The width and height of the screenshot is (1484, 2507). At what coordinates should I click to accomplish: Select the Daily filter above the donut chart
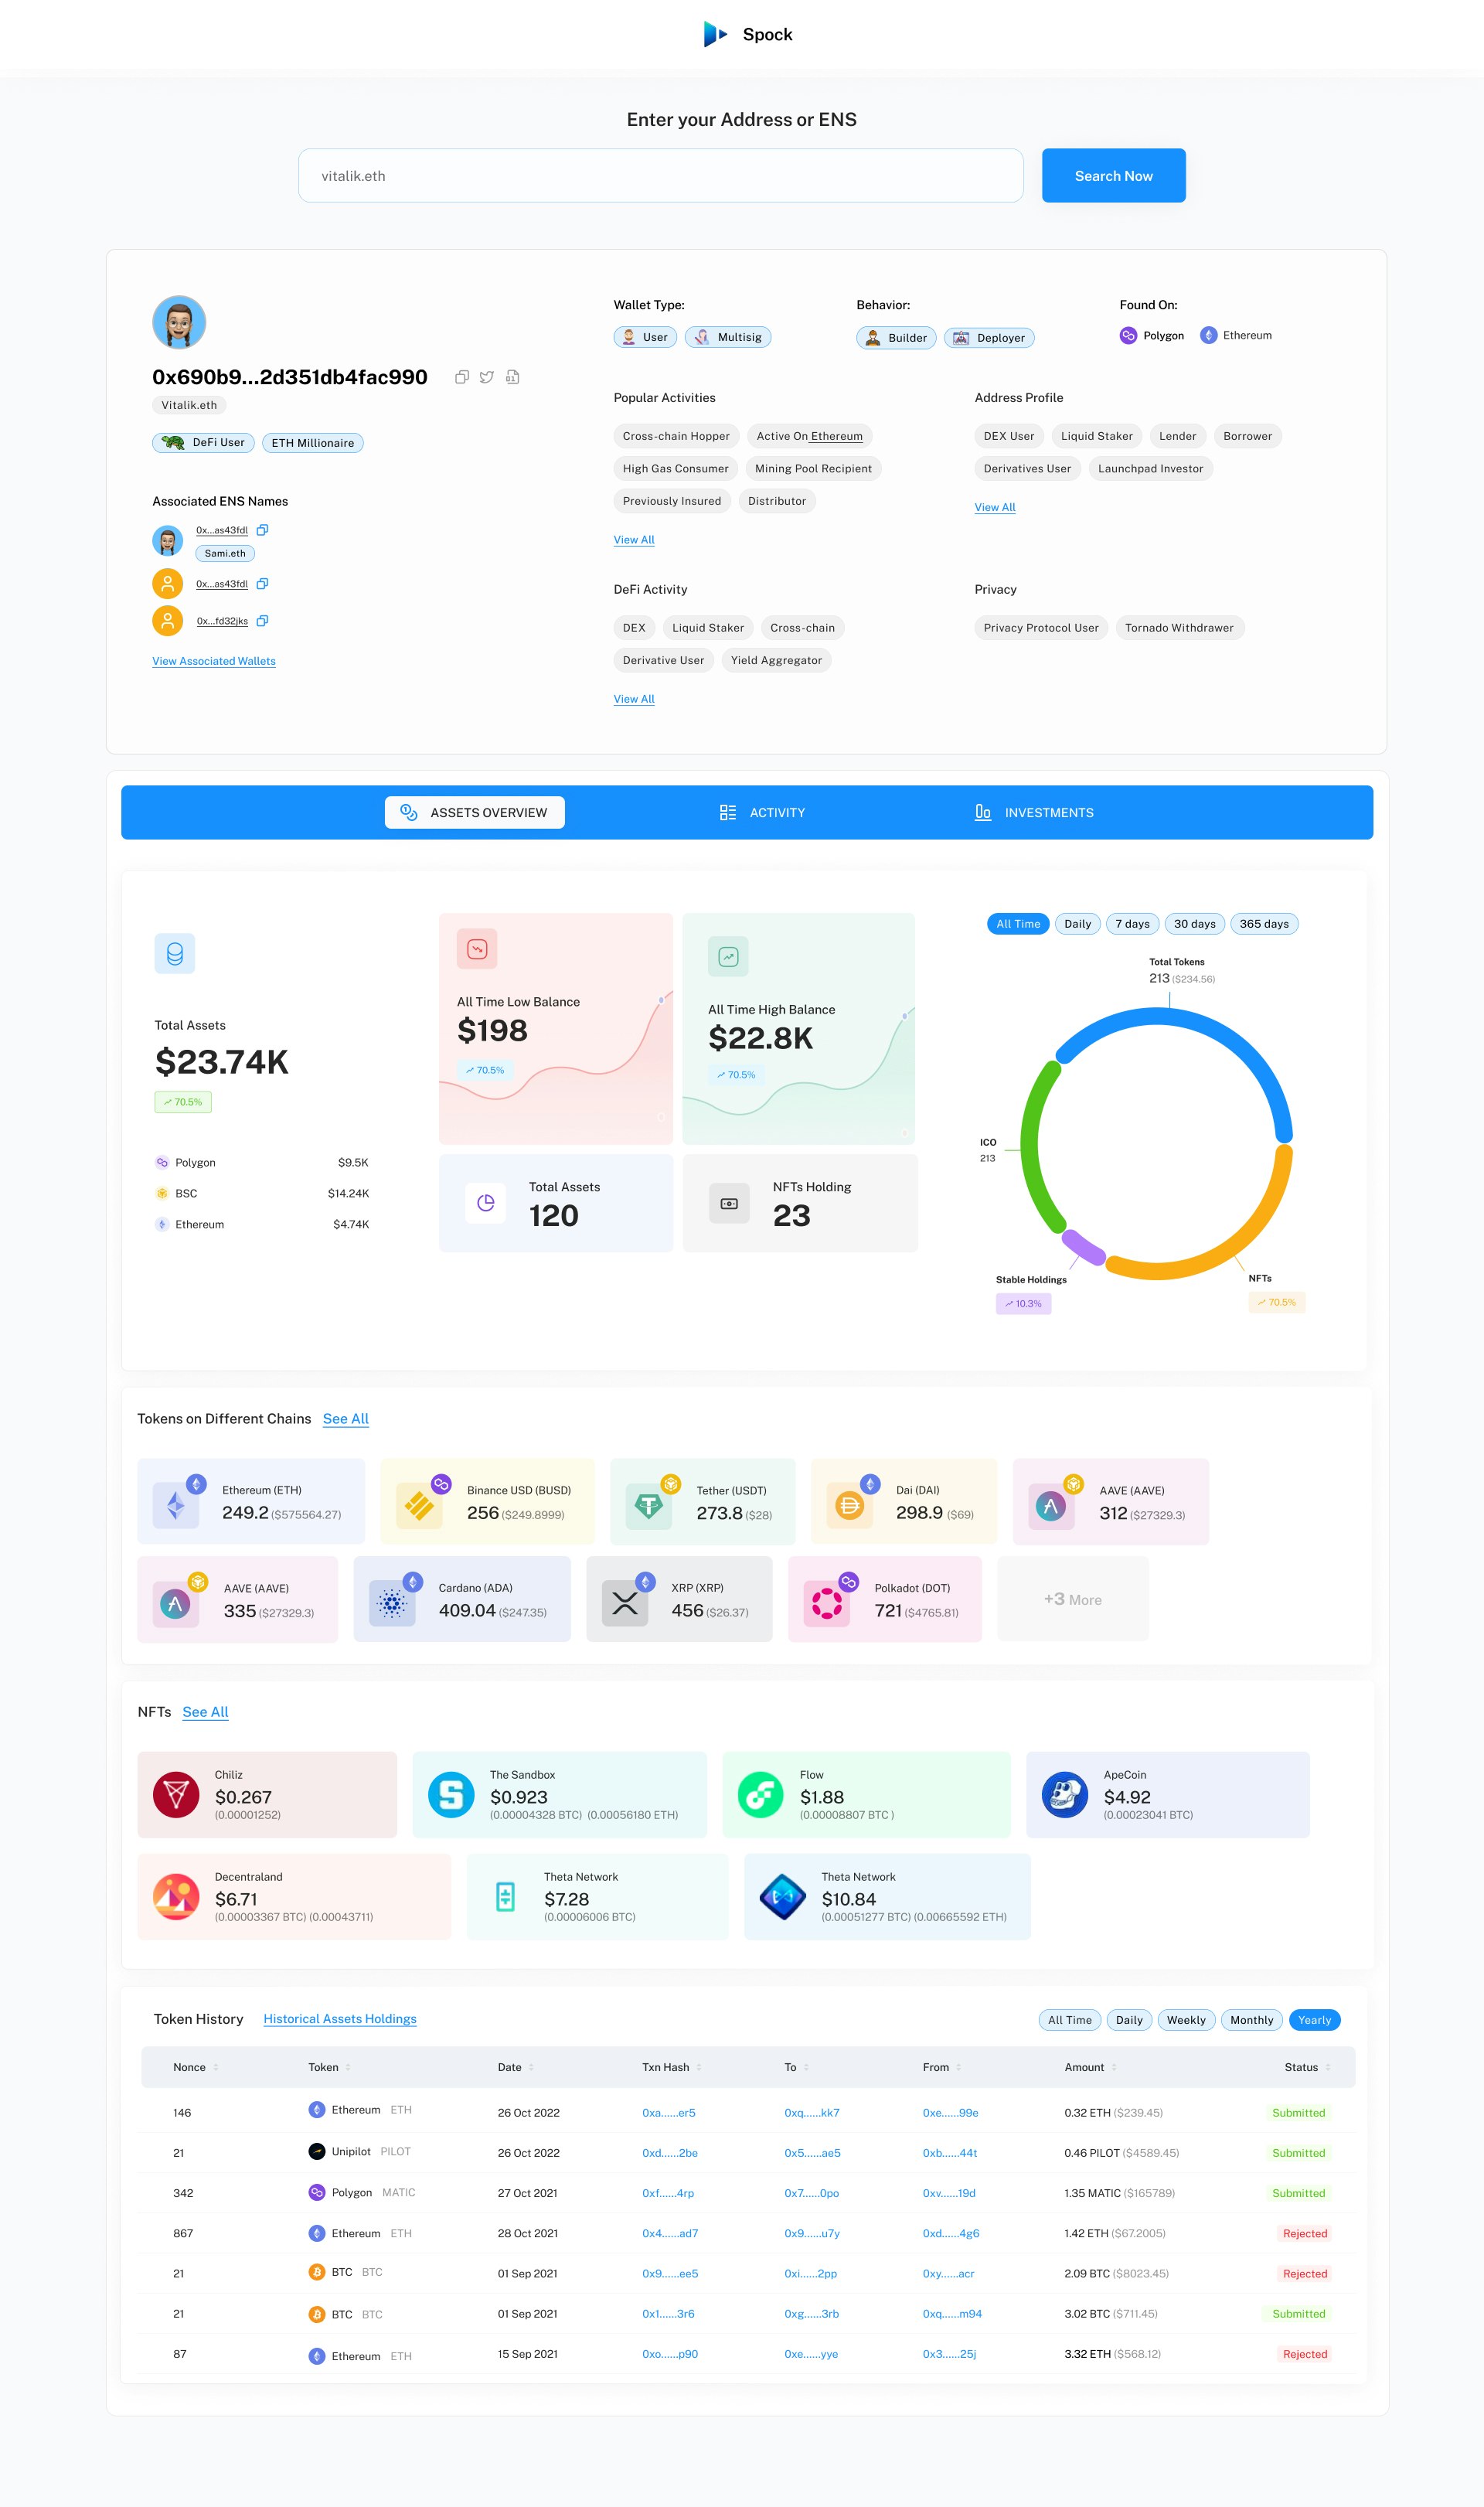[x=1077, y=924]
